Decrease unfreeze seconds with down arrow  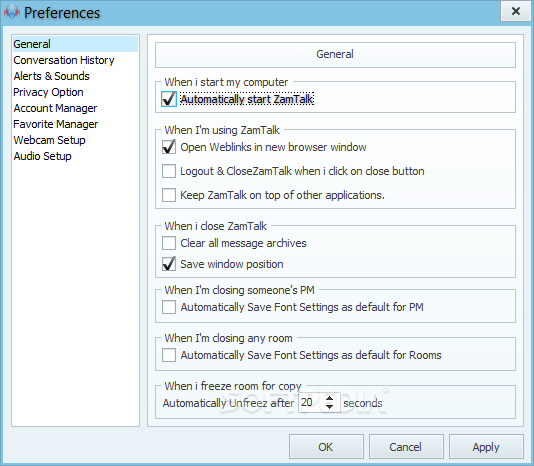329,407
